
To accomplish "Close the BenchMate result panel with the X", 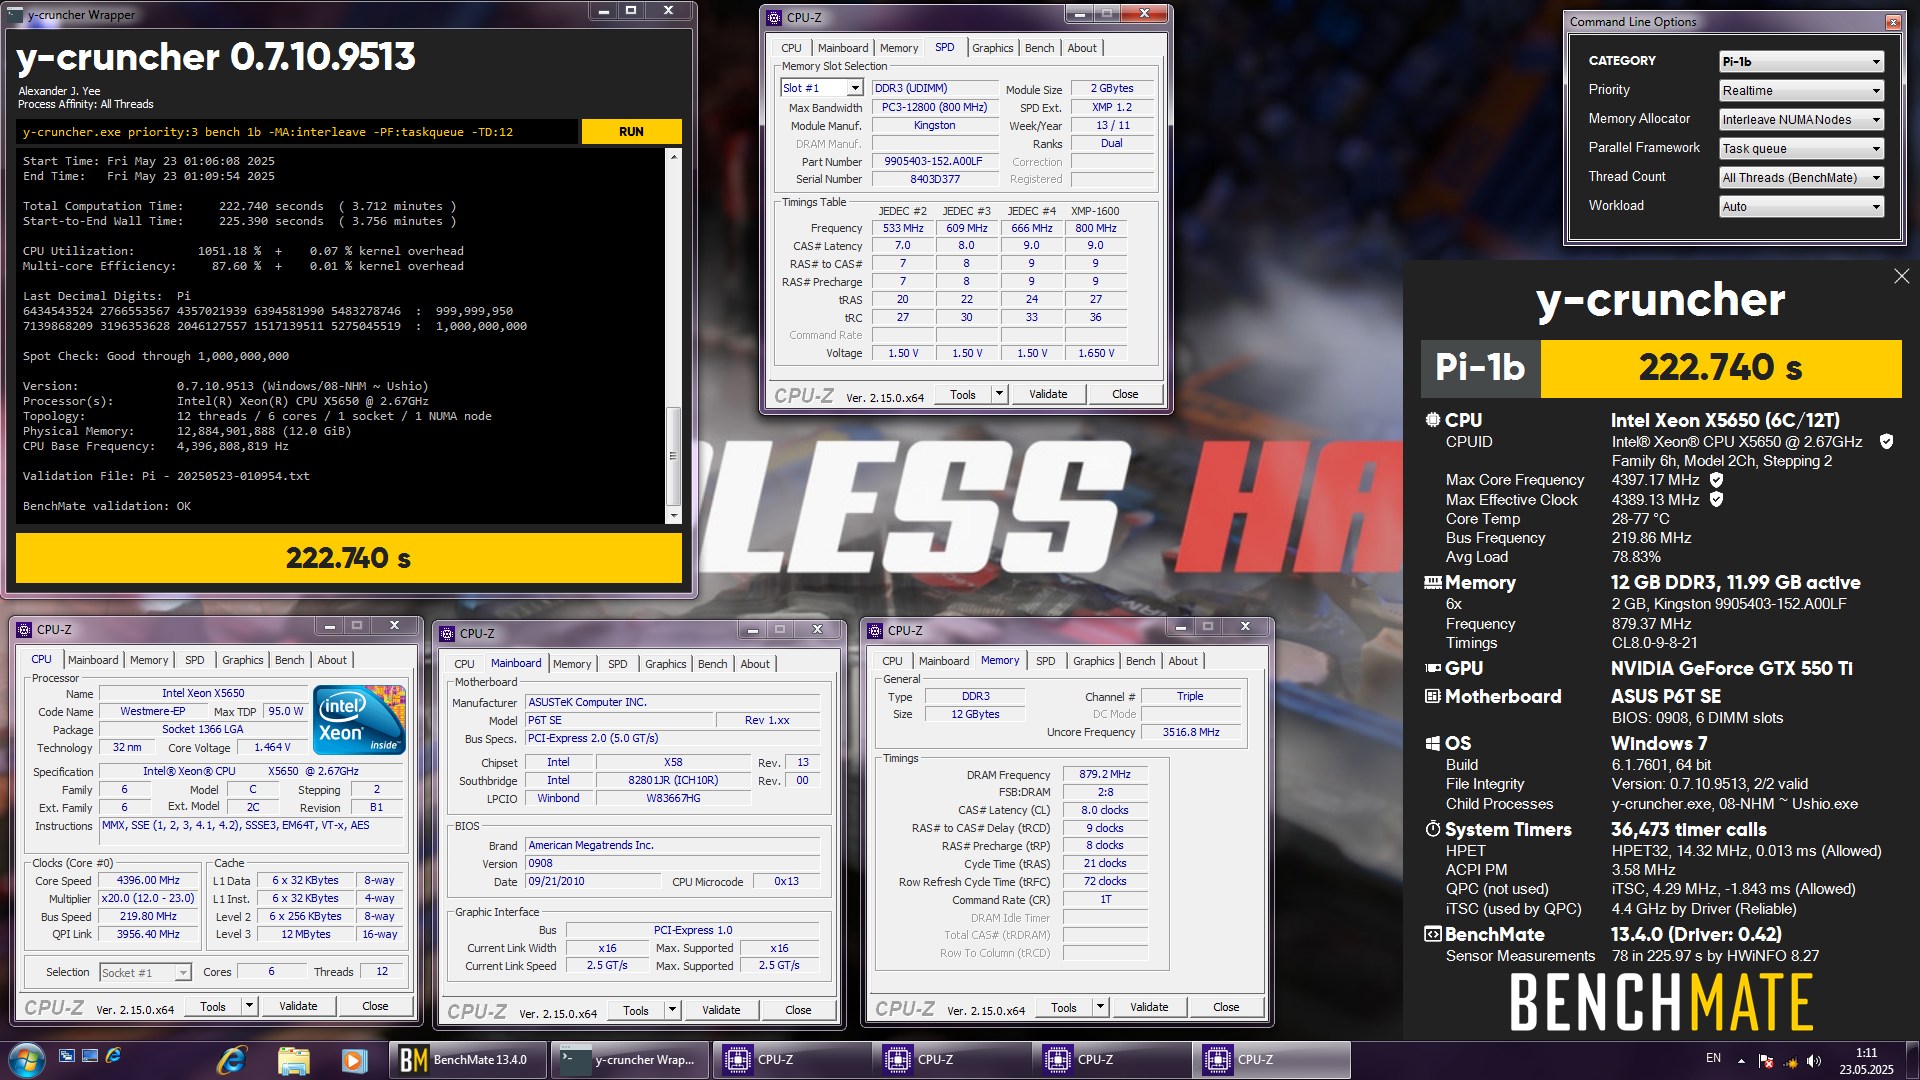I will click(x=1901, y=276).
